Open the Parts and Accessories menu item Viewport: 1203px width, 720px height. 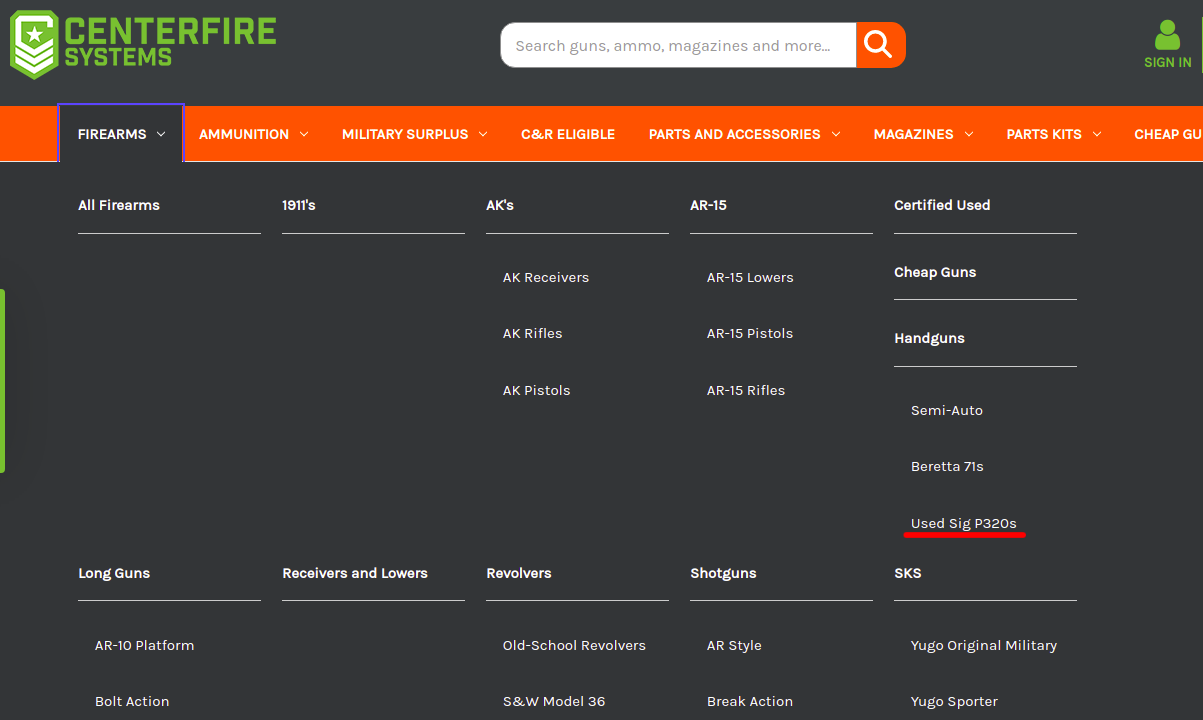(735, 134)
